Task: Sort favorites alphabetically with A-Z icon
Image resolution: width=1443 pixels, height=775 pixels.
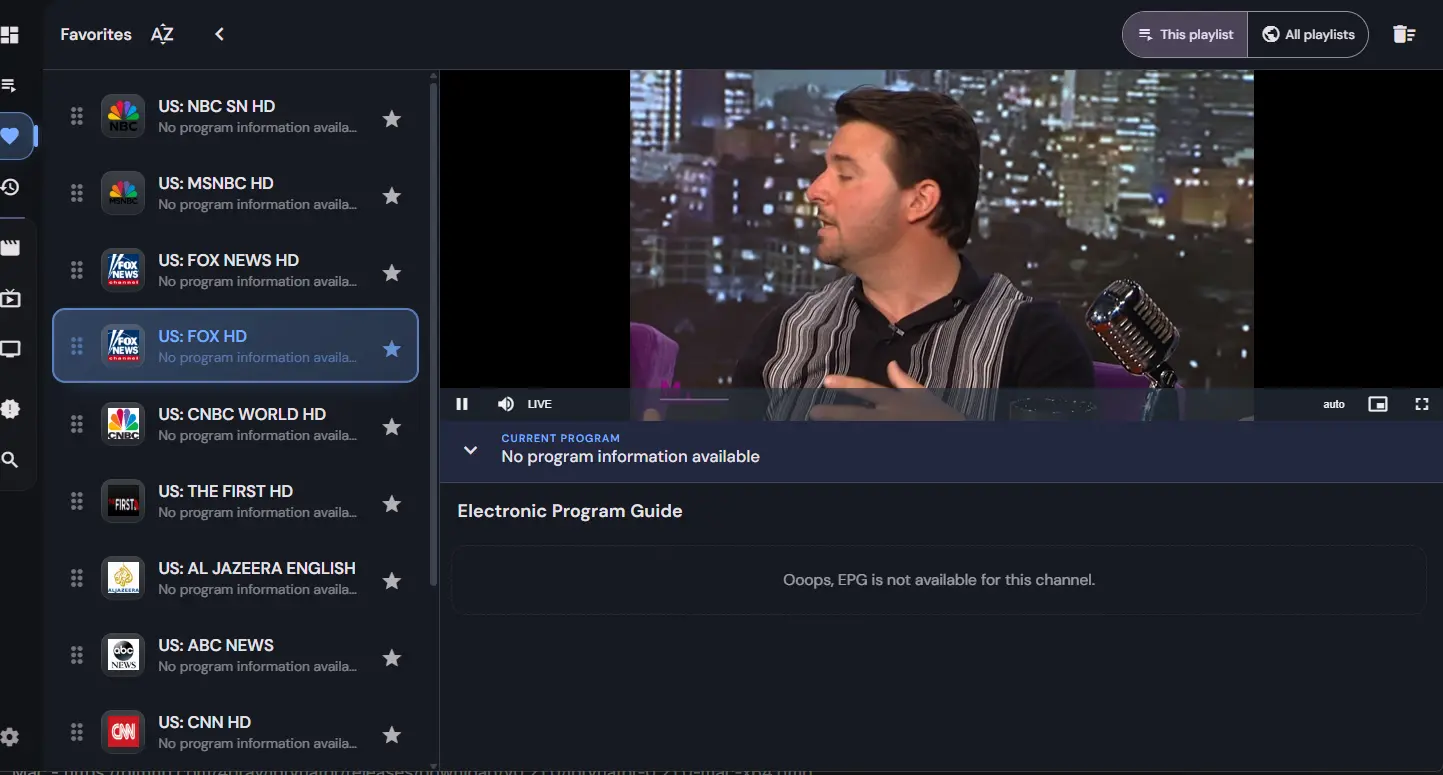Action: (162, 34)
